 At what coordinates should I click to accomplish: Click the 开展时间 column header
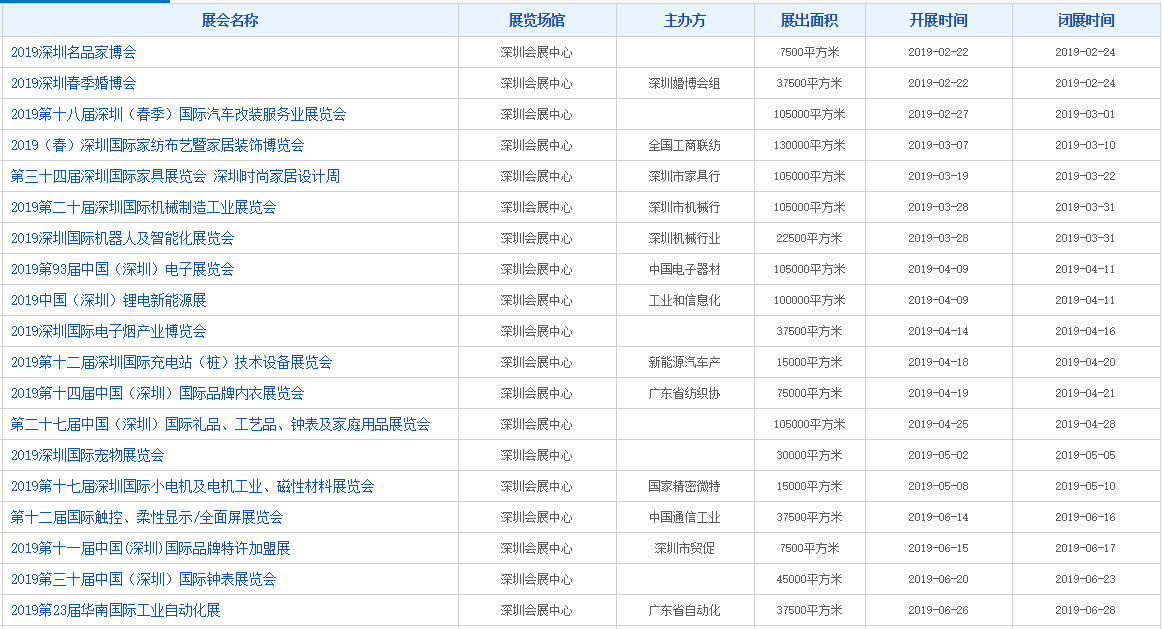[x=938, y=21]
